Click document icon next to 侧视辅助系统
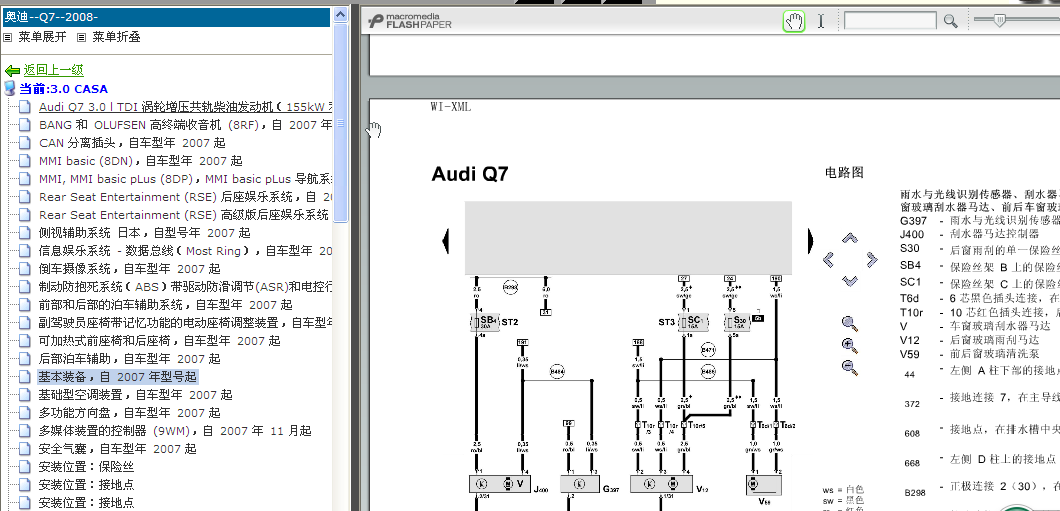1060x511 pixels. click(x=24, y=233)
